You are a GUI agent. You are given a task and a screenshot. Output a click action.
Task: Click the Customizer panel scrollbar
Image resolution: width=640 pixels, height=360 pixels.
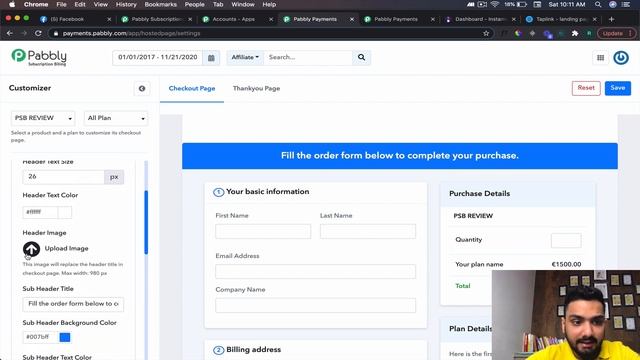point(146,222)
